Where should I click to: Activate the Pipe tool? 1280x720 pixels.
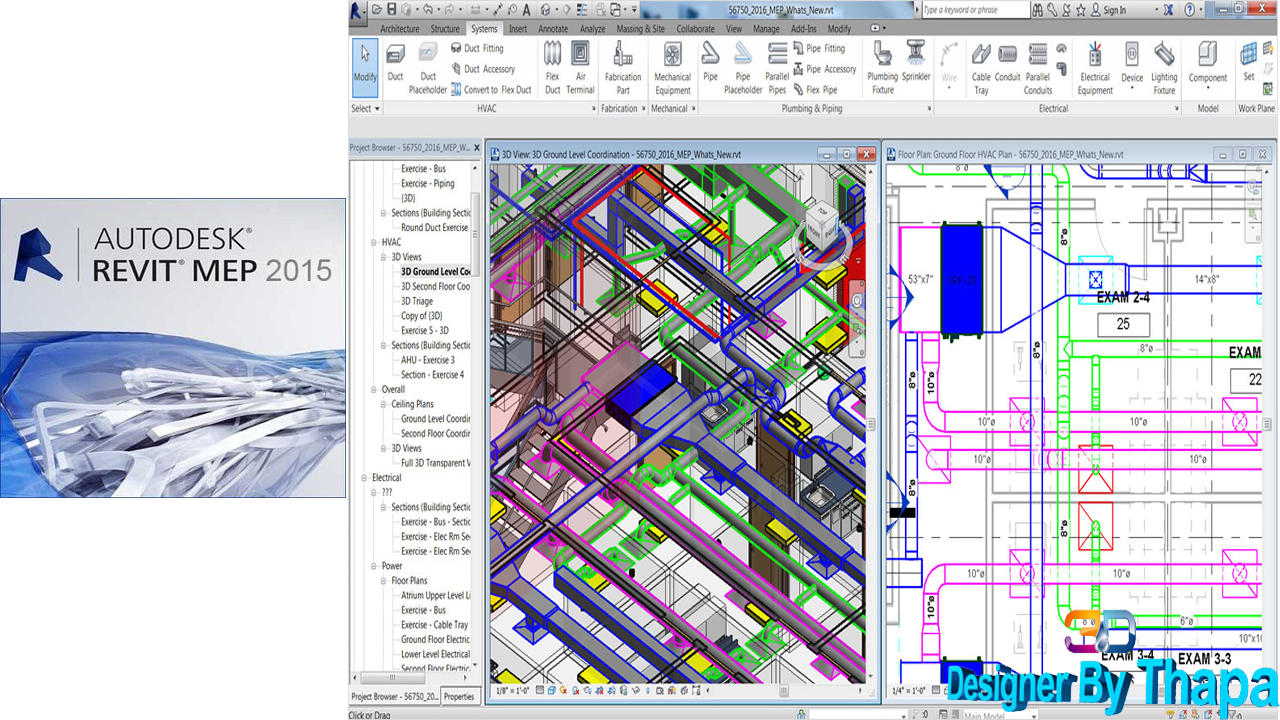tap(710, 62)
